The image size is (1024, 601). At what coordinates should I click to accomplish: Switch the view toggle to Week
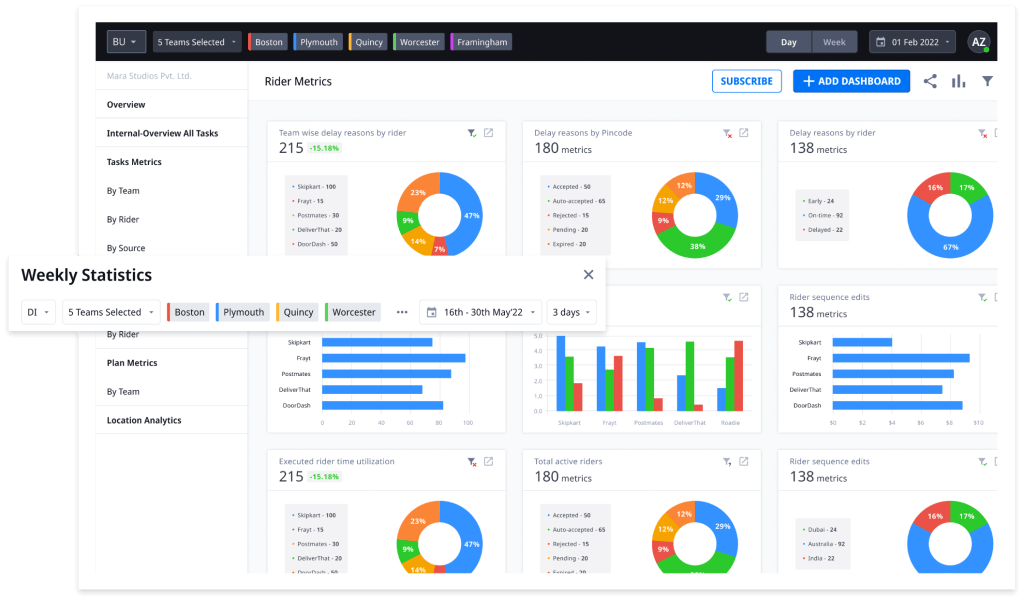coord(834,42)
